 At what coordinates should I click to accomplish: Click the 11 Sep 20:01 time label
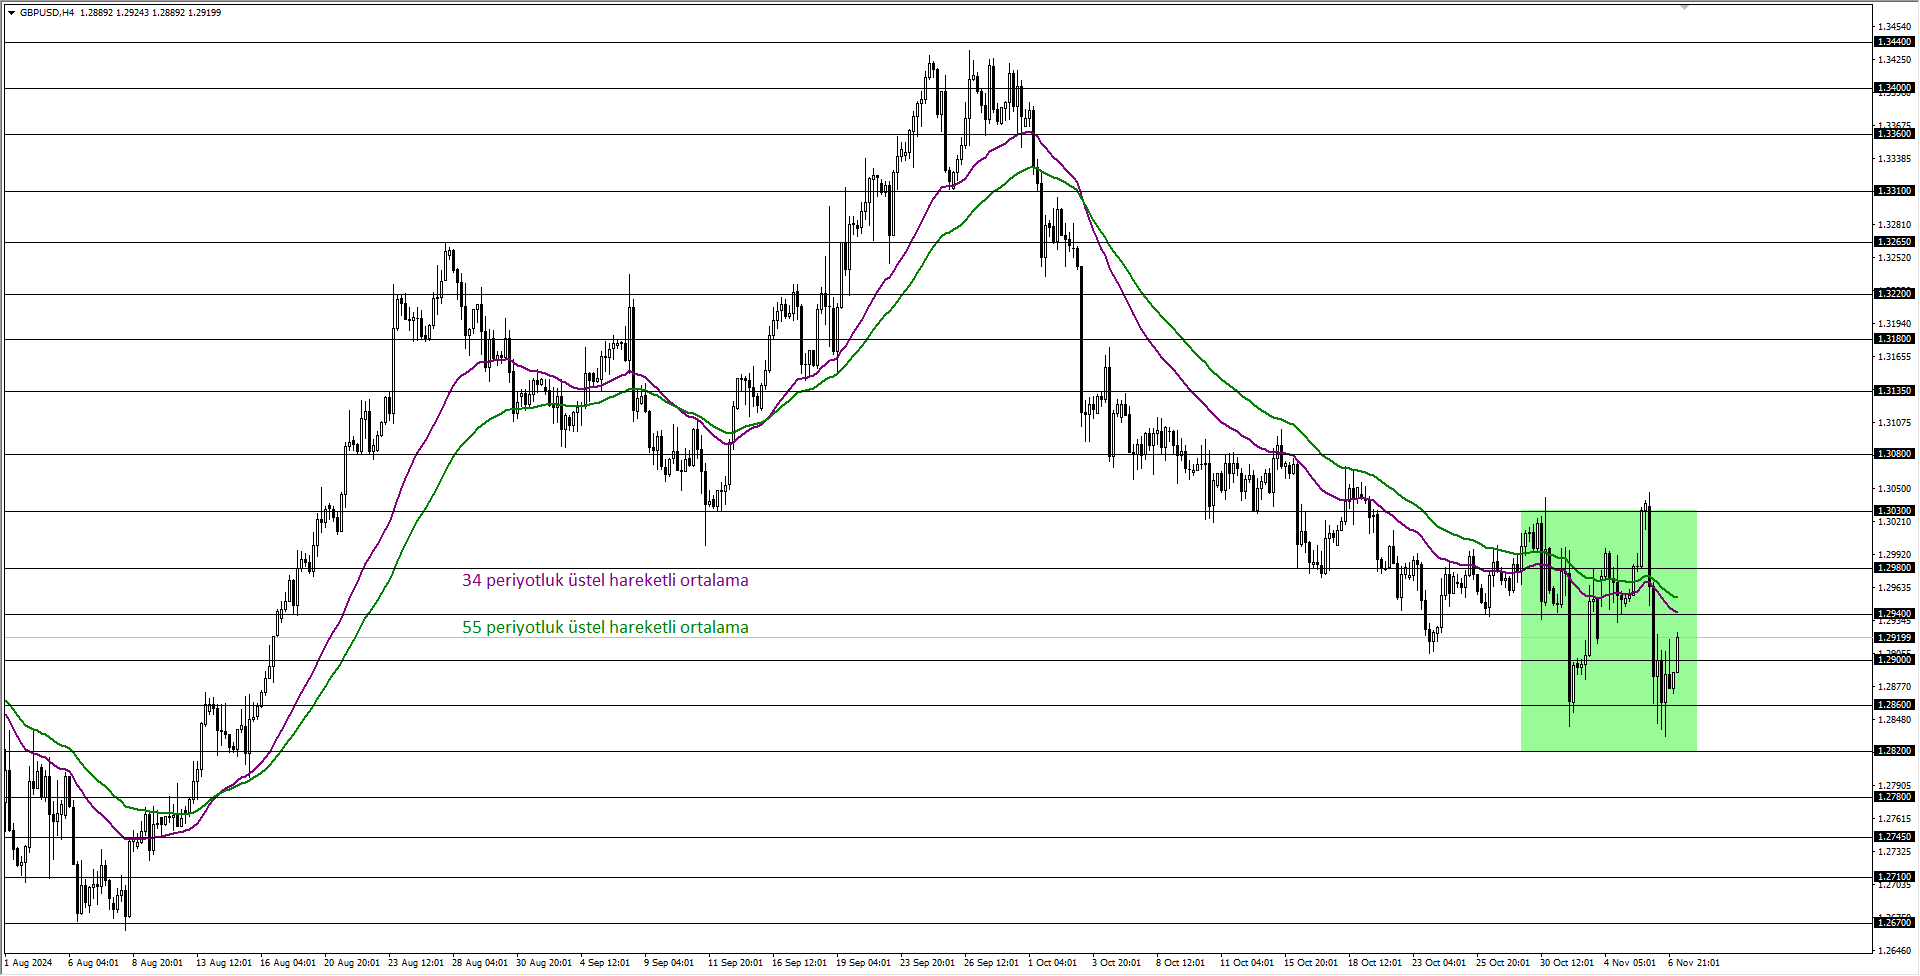[x=735, y=963]
